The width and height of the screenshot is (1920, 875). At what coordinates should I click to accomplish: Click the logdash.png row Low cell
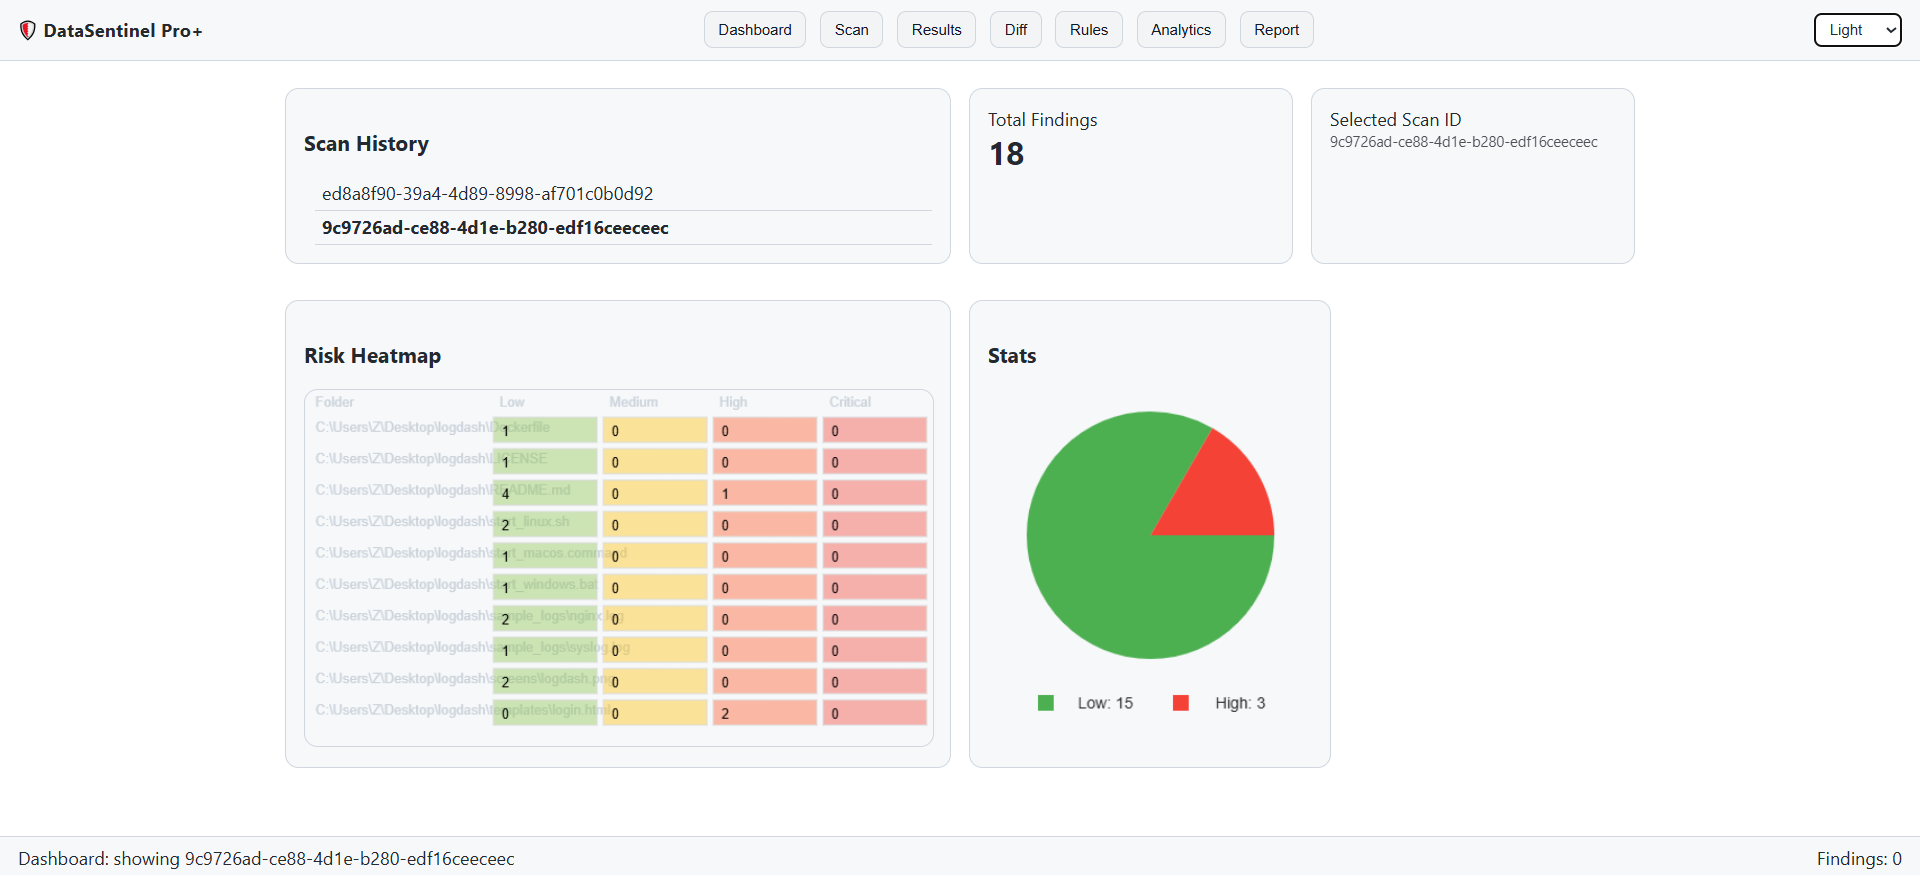(x=545, y=682)
